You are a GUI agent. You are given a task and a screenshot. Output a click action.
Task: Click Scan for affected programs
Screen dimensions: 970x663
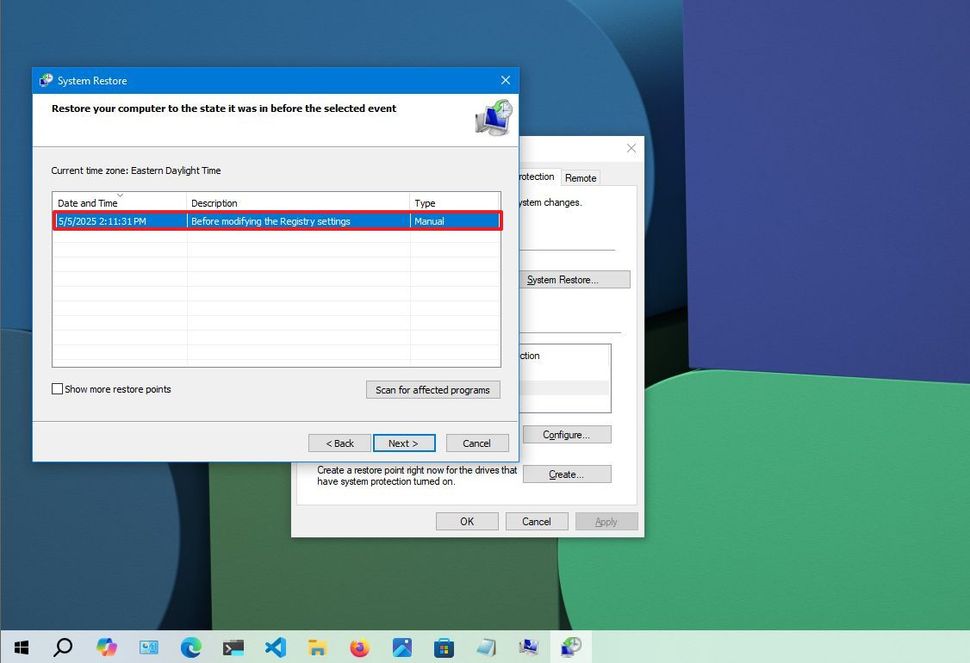(x=432, y=389)
